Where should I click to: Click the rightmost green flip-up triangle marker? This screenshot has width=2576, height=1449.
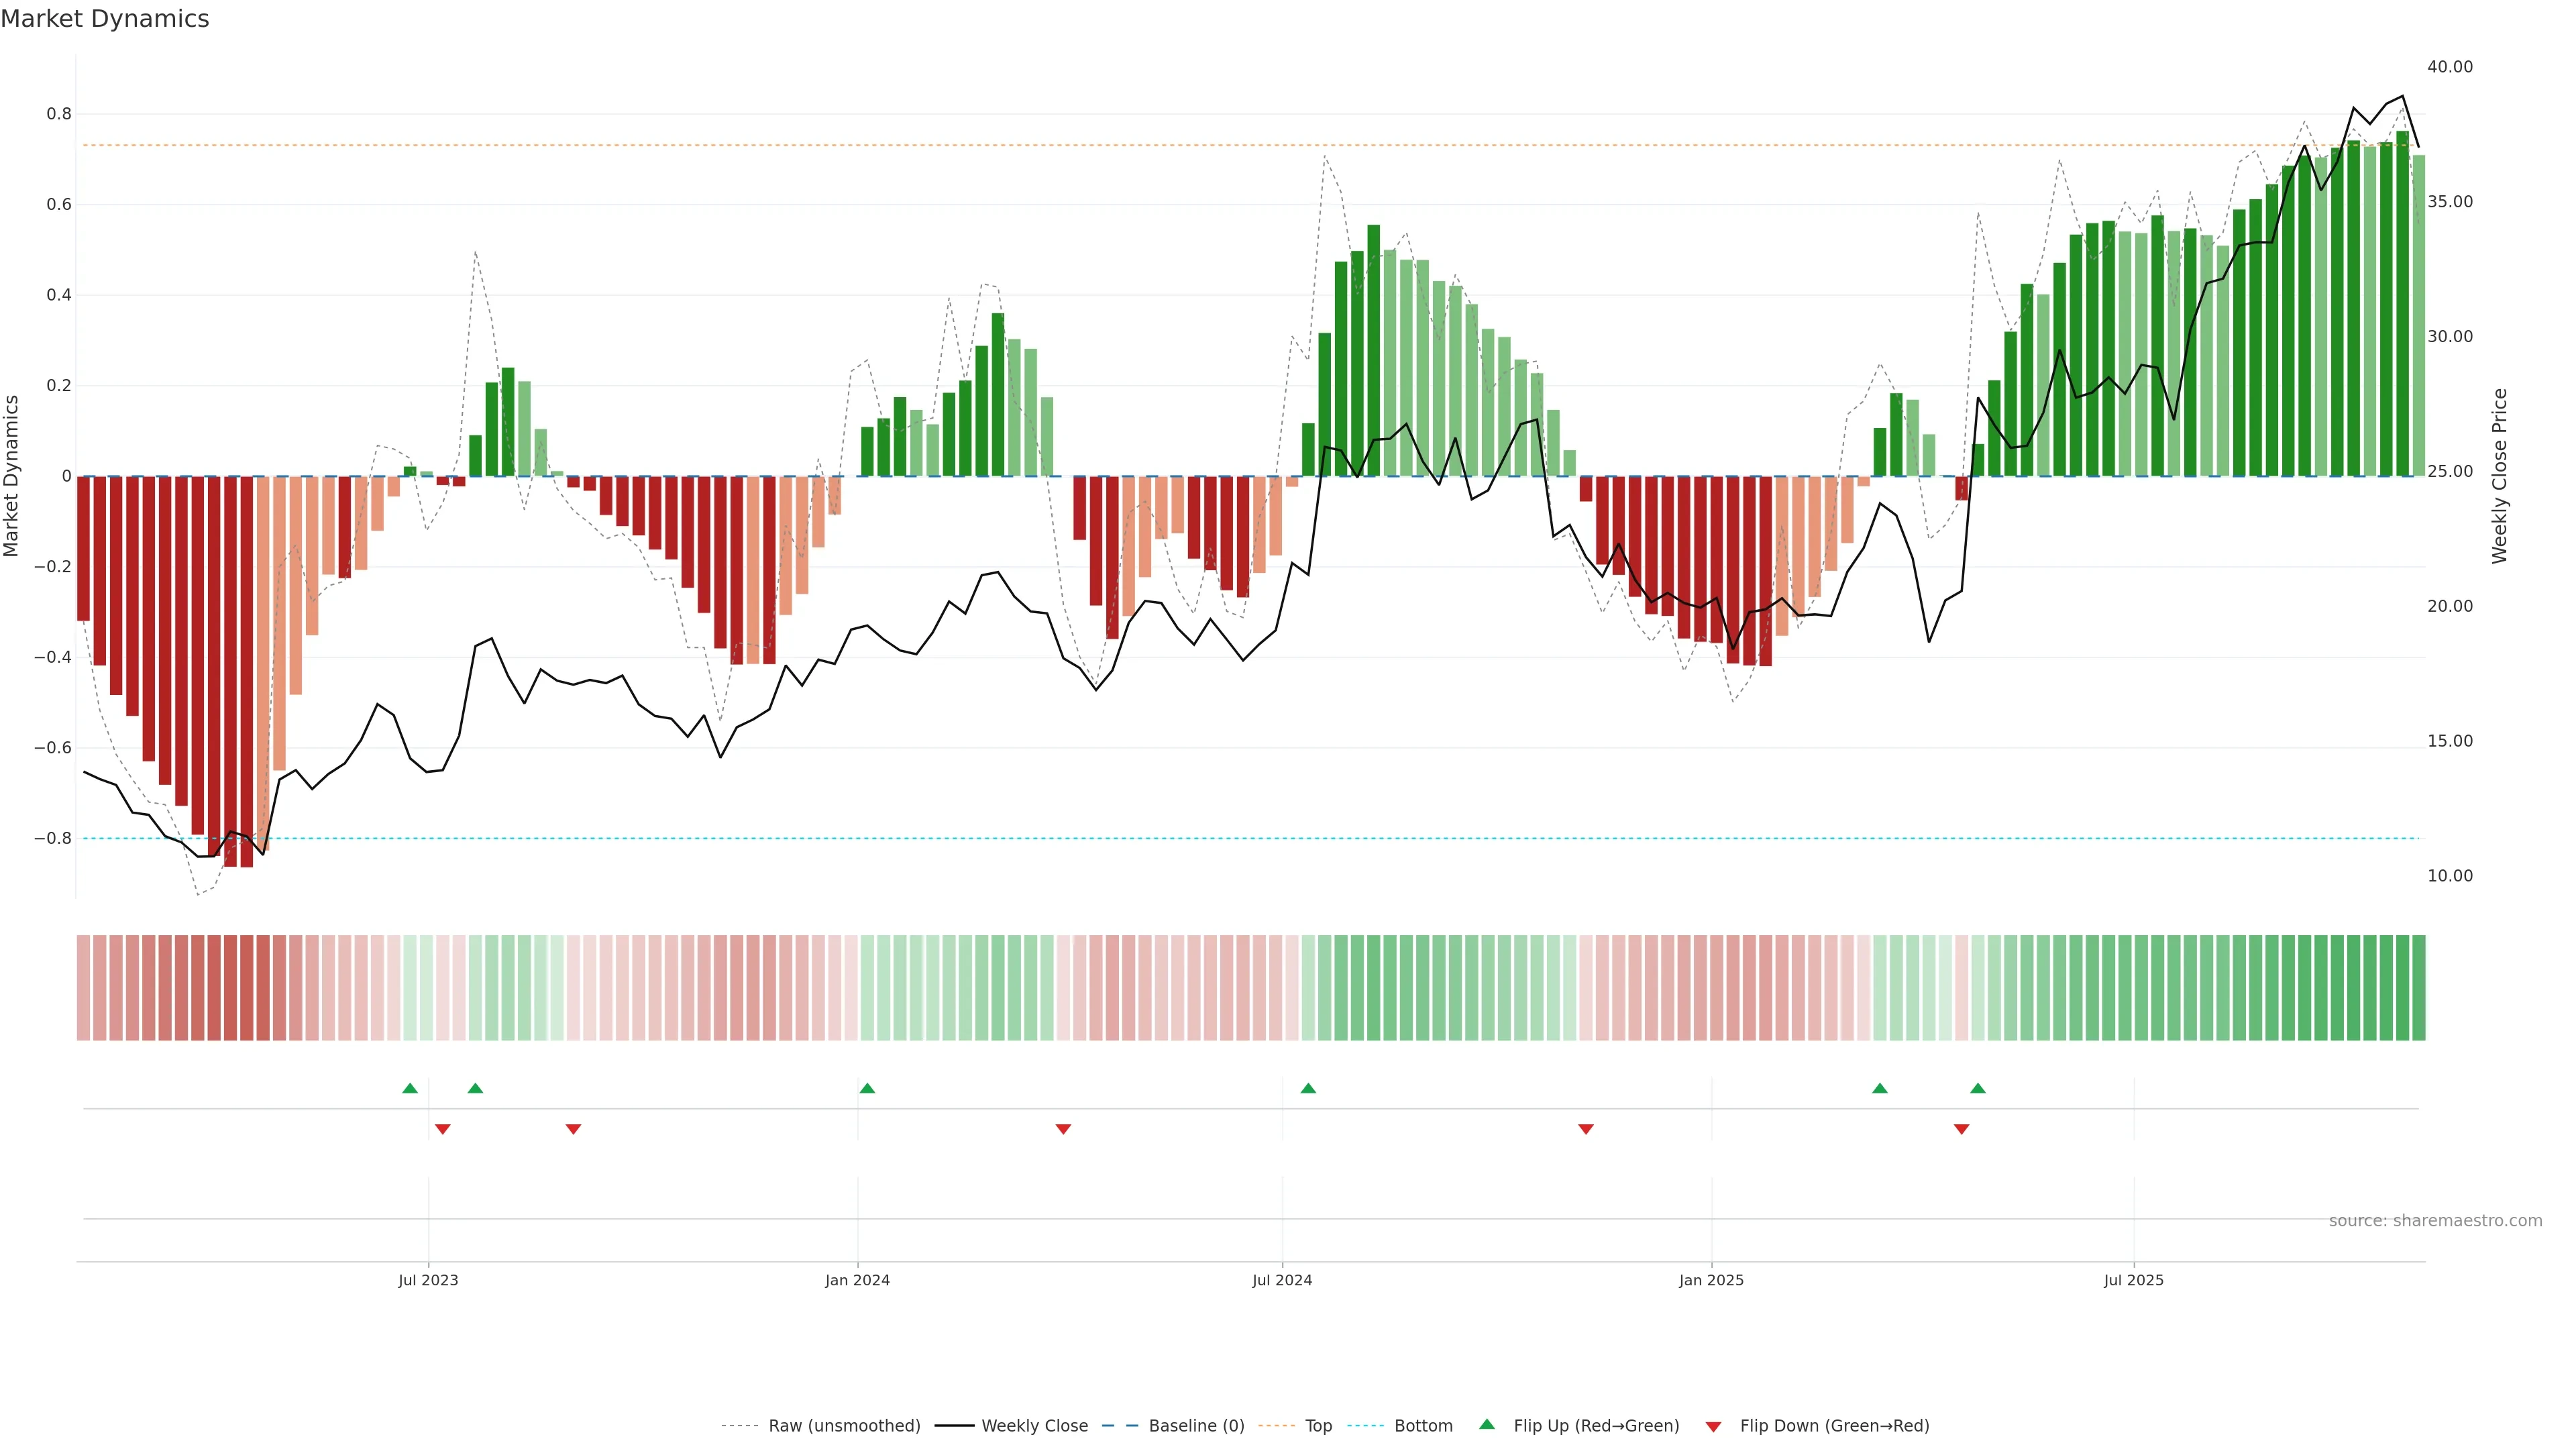coord(1978,1088)
